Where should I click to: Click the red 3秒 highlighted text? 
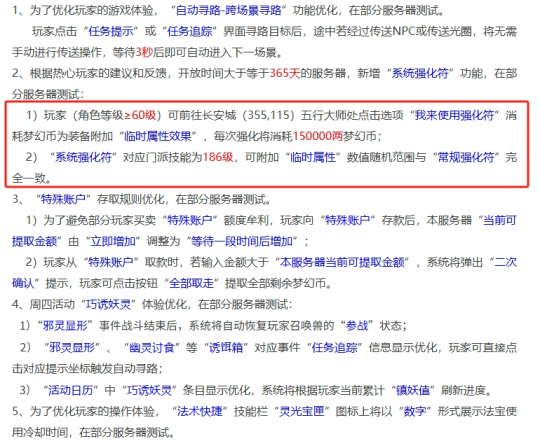coord(144,52)
